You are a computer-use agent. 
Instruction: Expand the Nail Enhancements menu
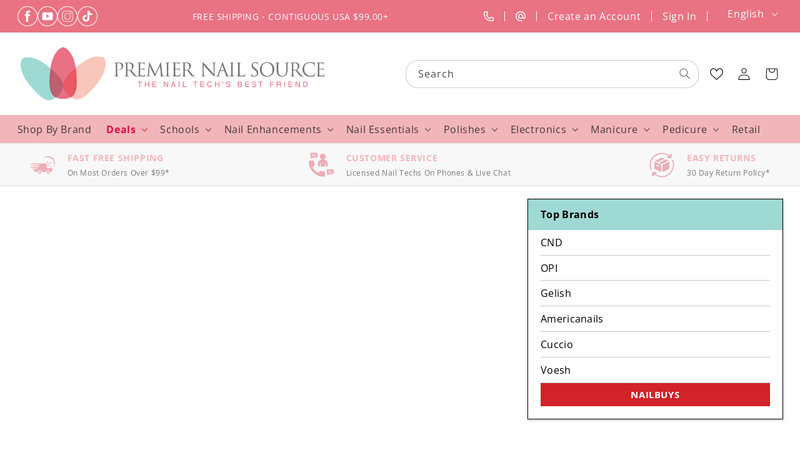[x=279, y=130]
